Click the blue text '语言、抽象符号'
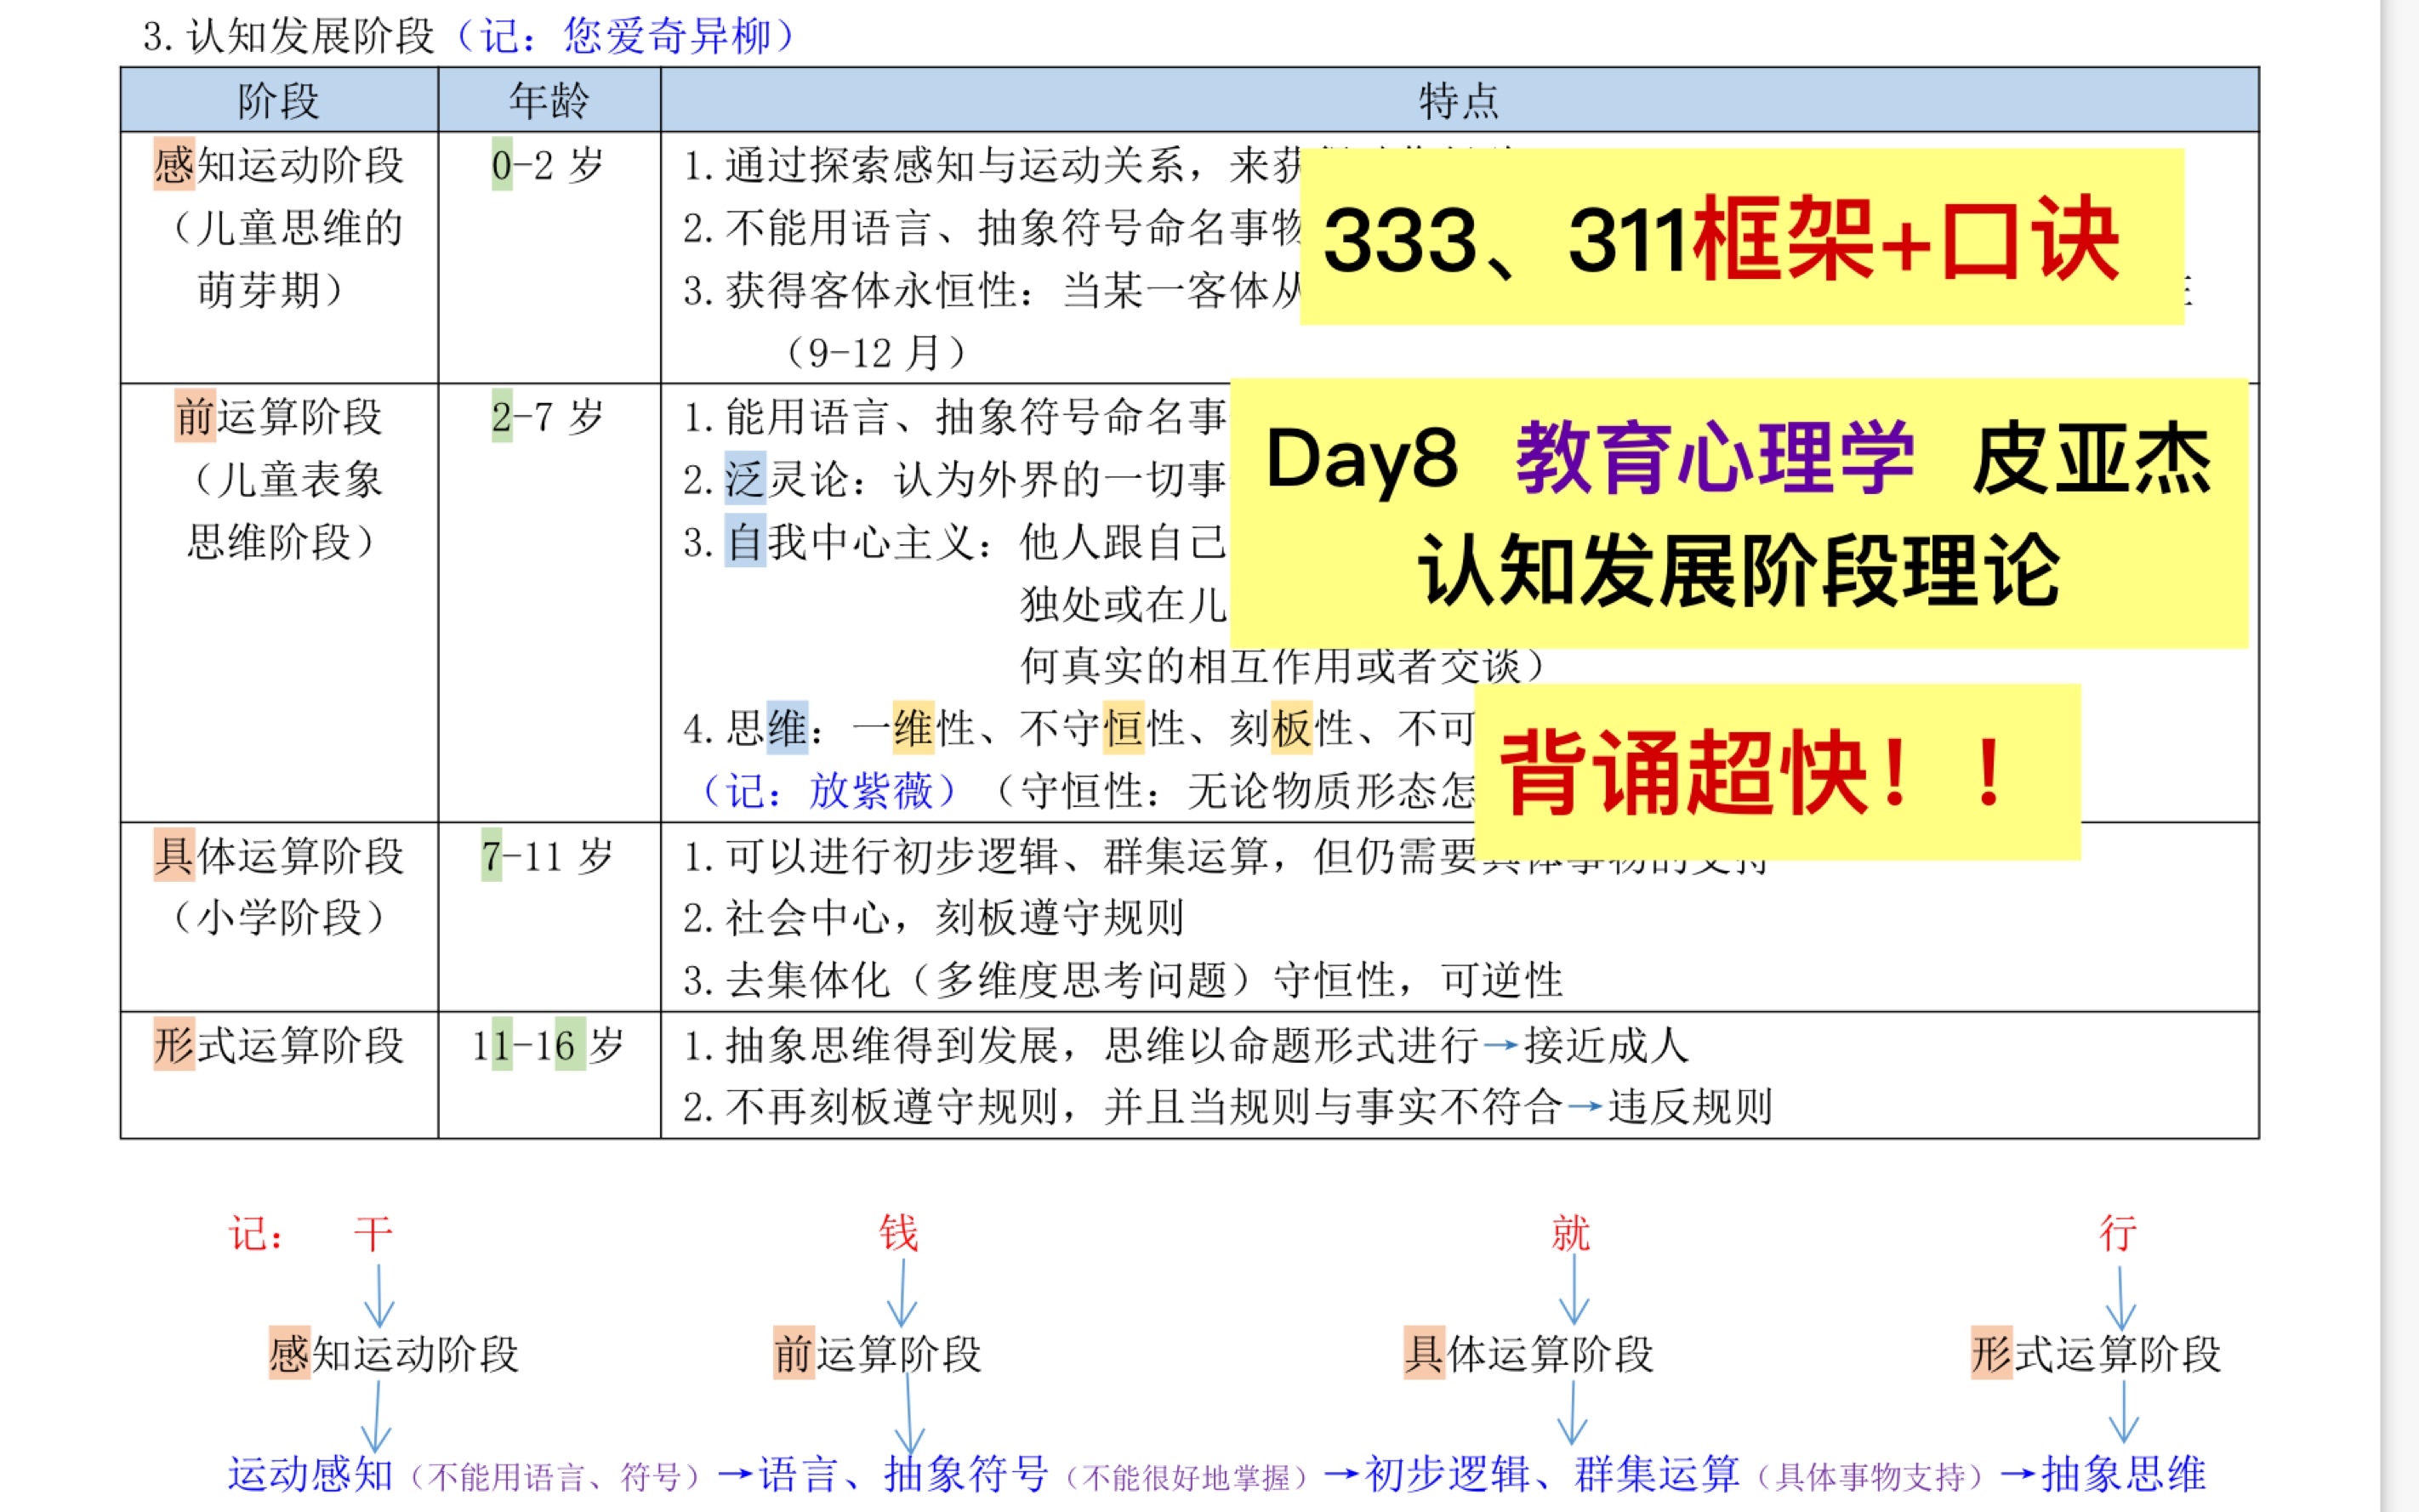 pos(903,1474)
